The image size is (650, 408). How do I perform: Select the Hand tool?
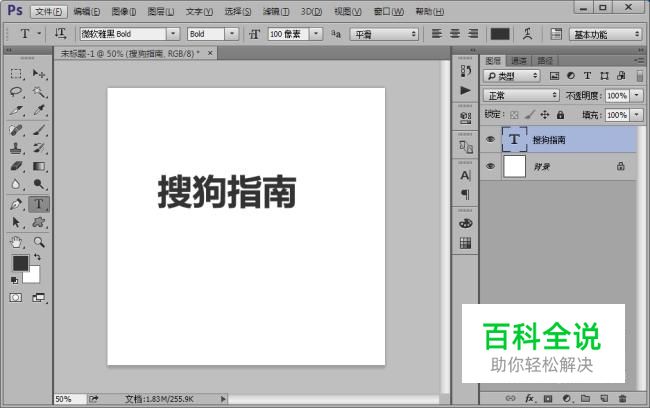[x=16, y=242]
